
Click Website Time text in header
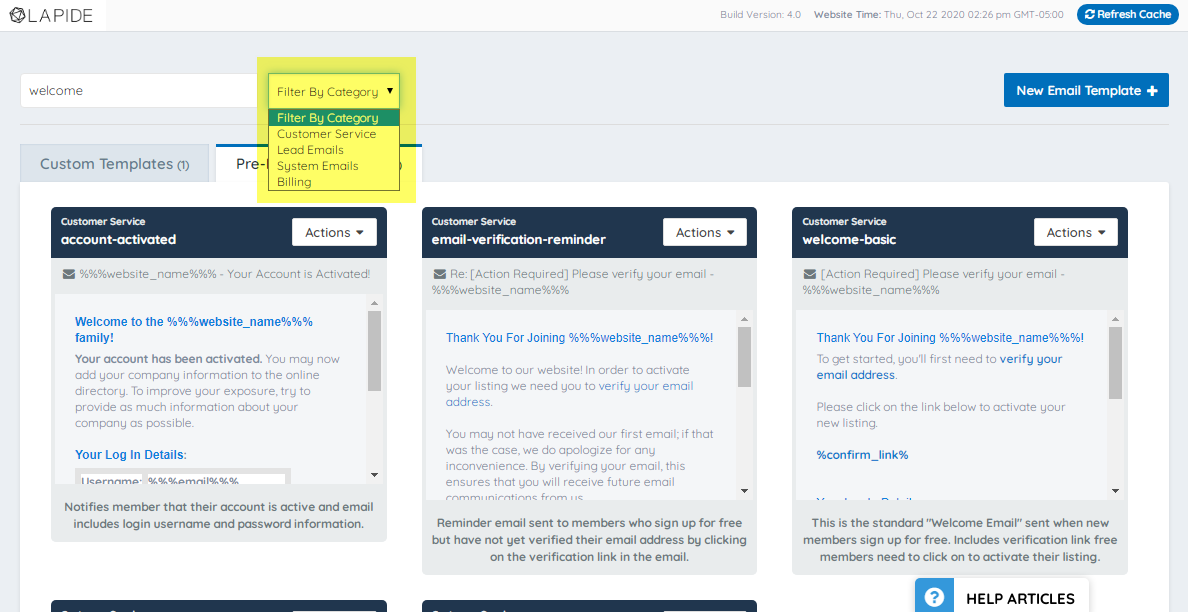(x=939, y=14)
